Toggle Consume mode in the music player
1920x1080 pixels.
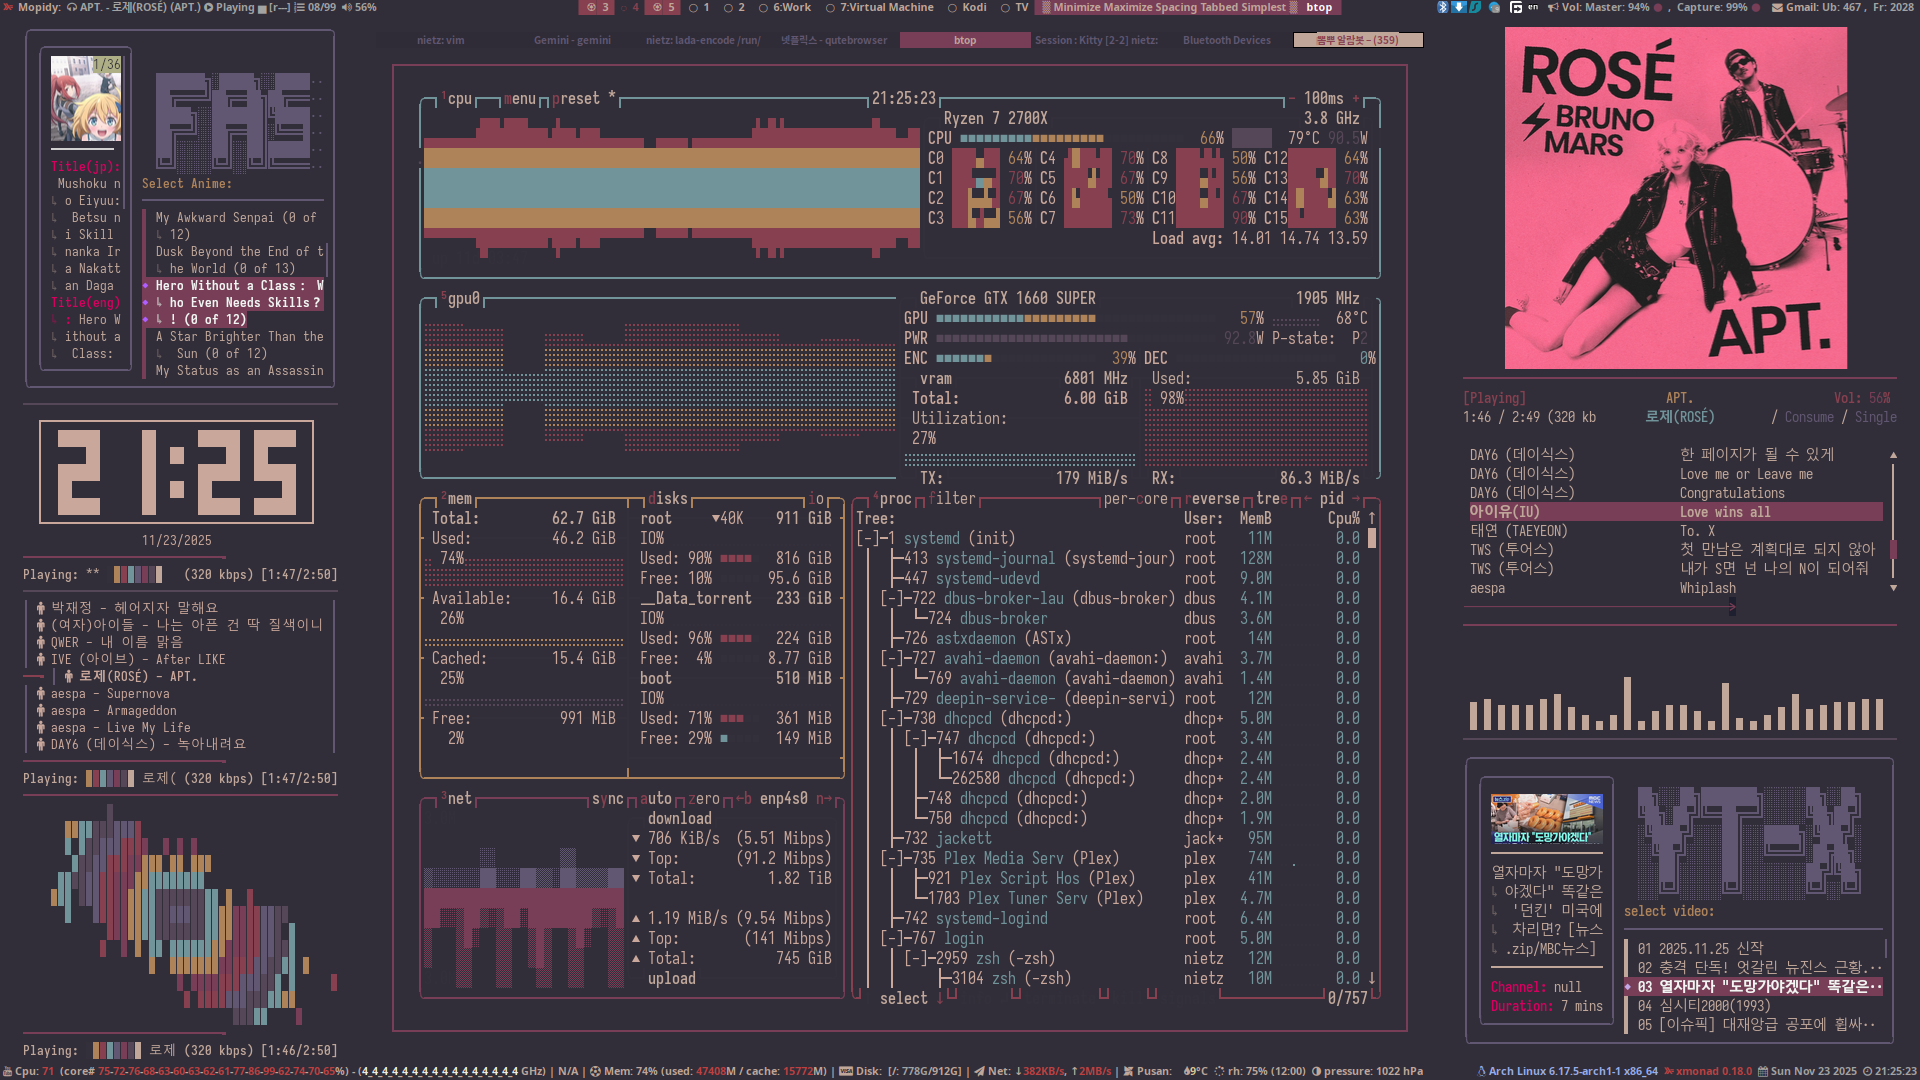1809,417
